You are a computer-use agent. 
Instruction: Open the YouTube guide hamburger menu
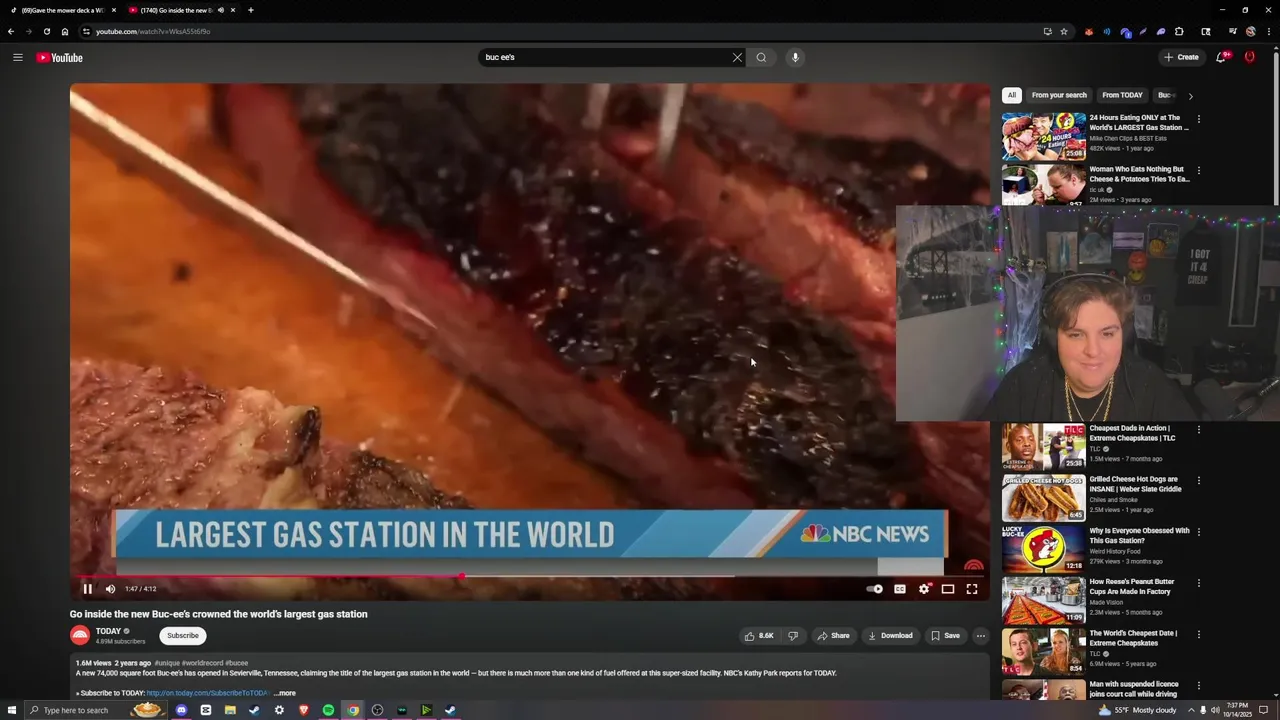click(17, 57)
